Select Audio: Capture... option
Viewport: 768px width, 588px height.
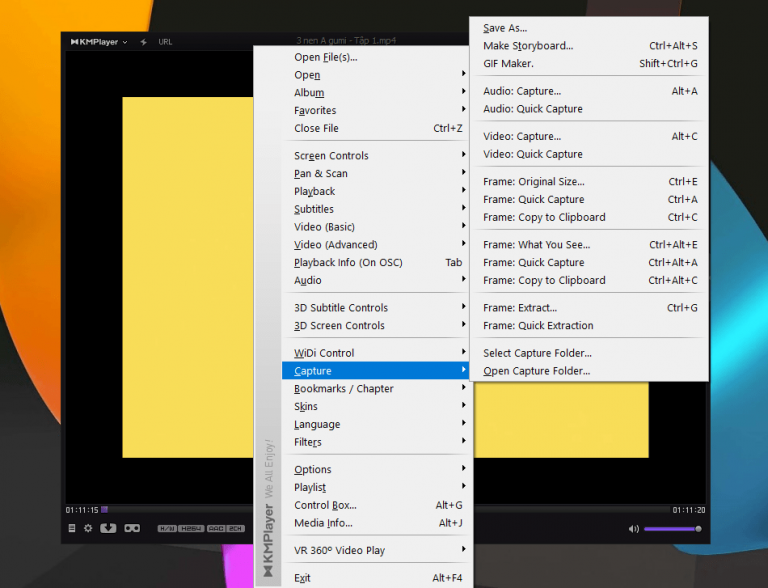coord(589,91)
